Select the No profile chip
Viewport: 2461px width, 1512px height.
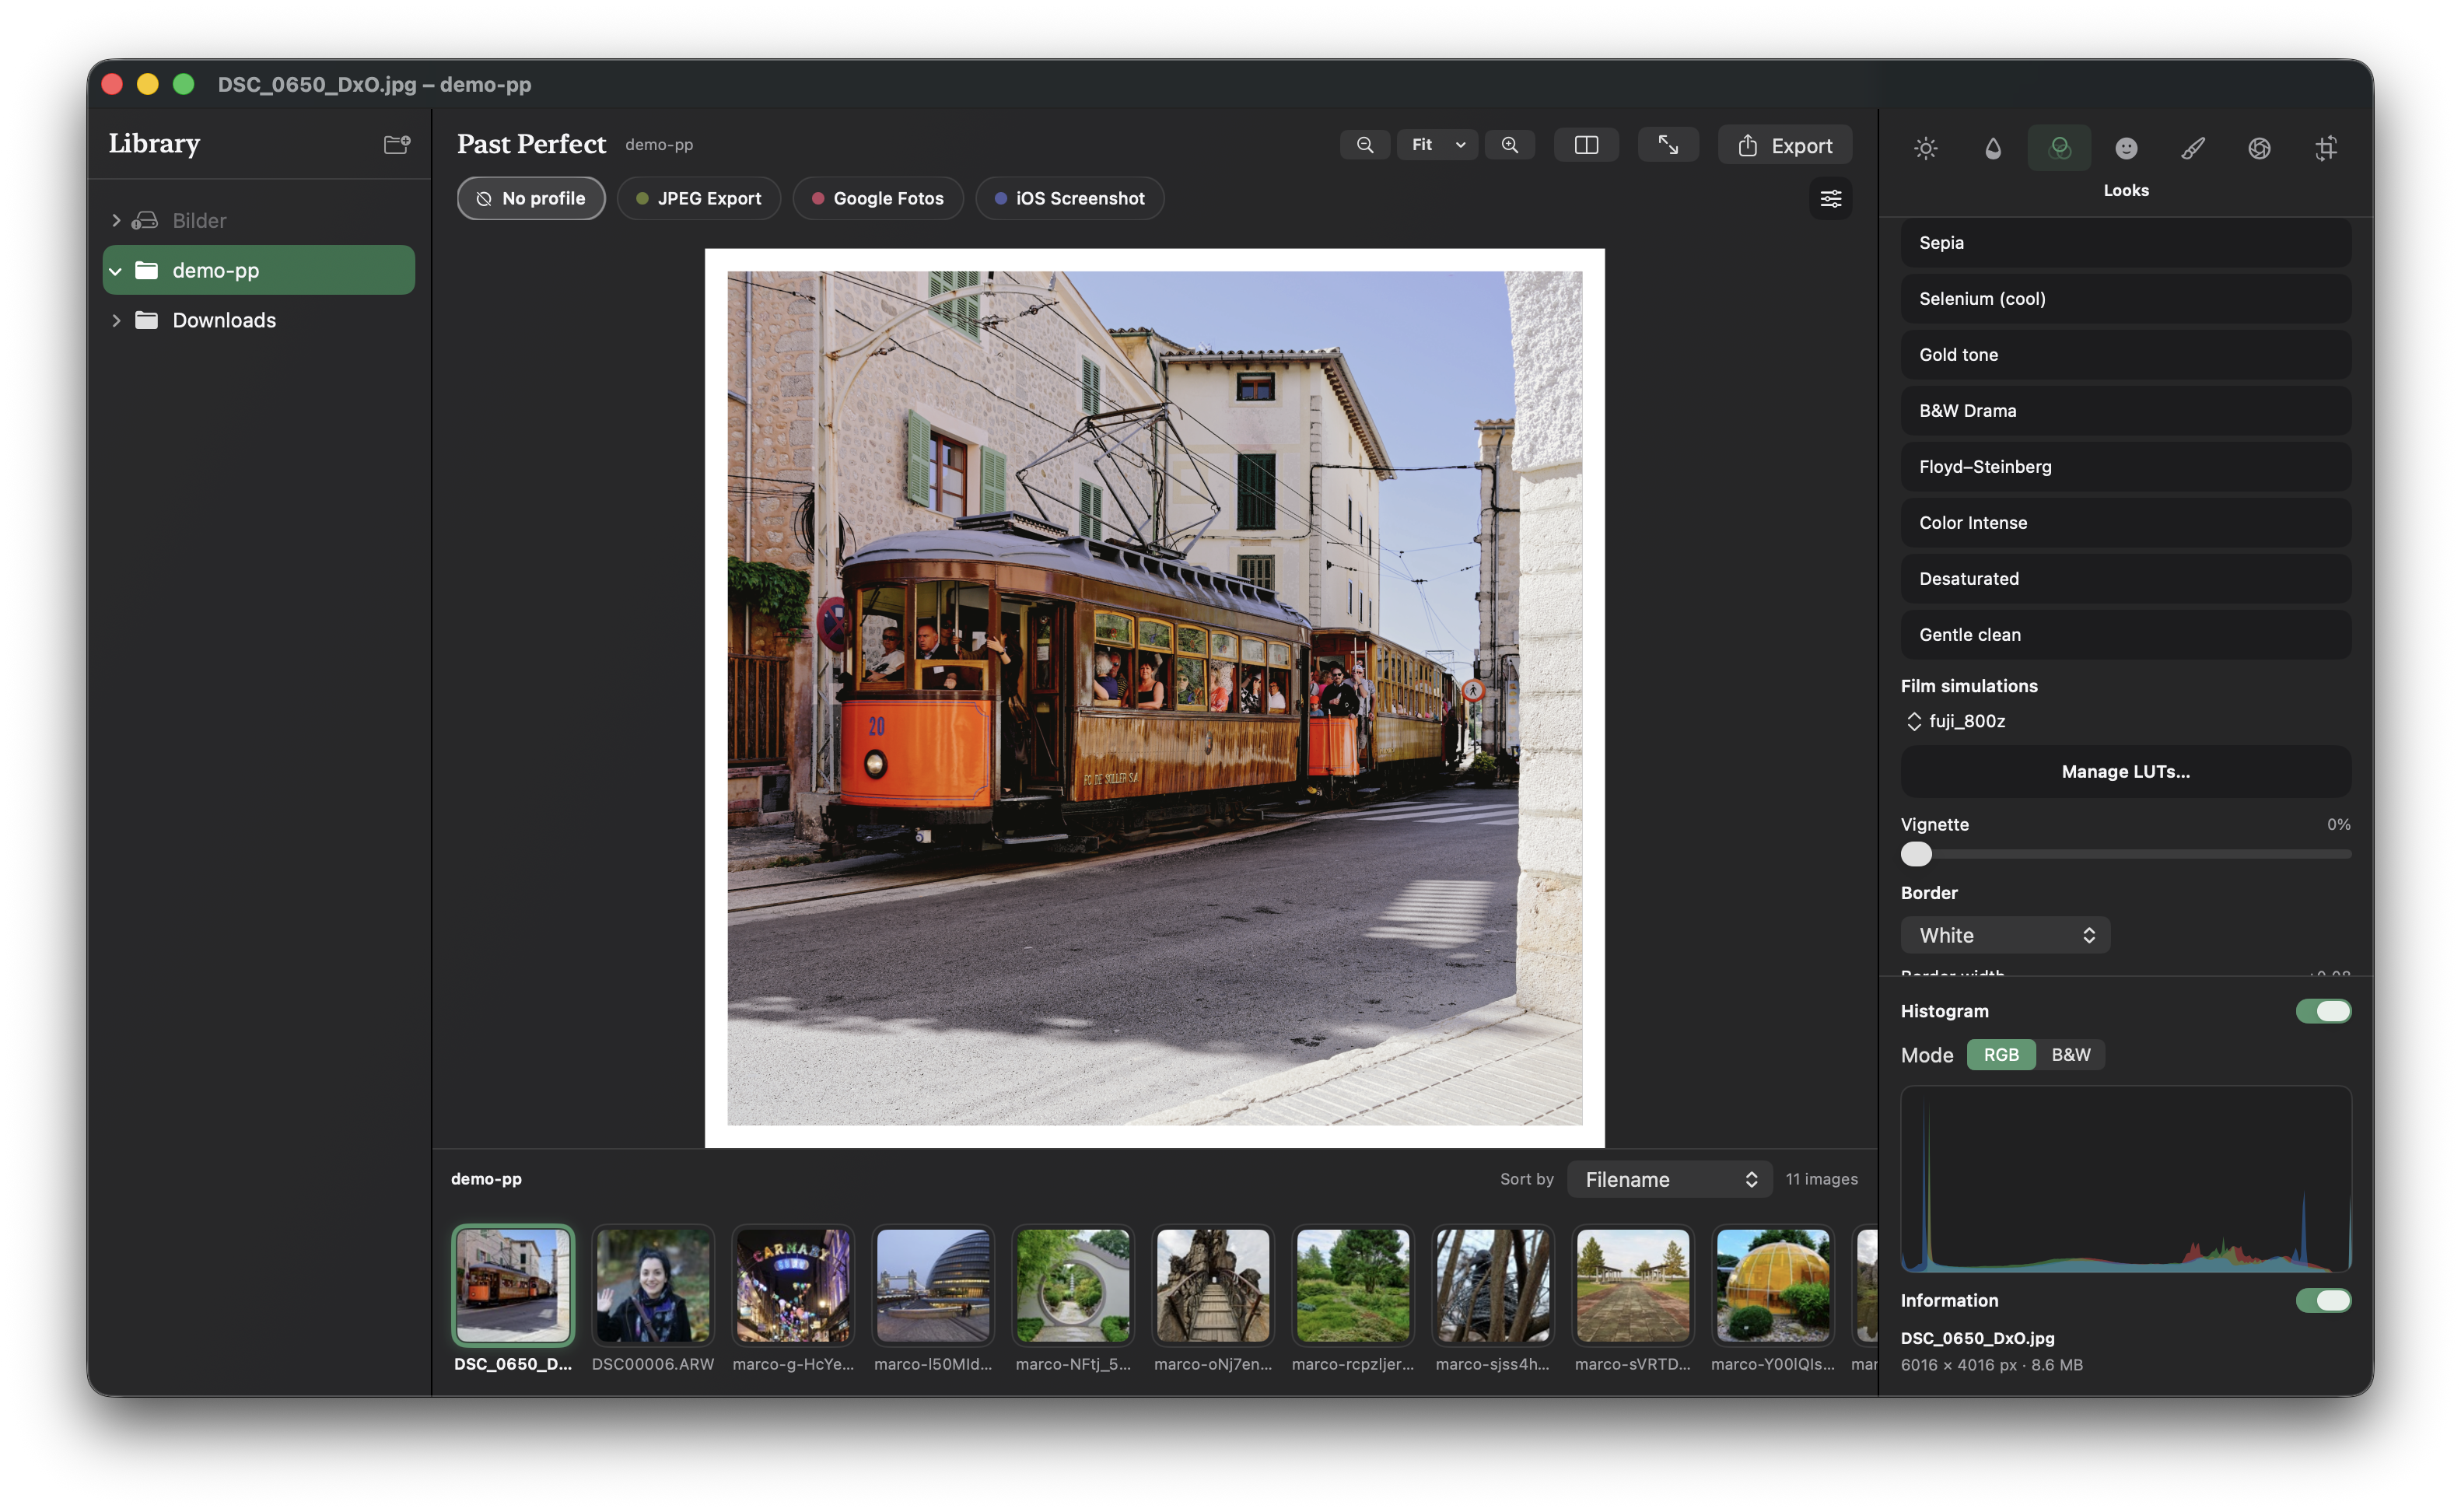coord(531,198)
